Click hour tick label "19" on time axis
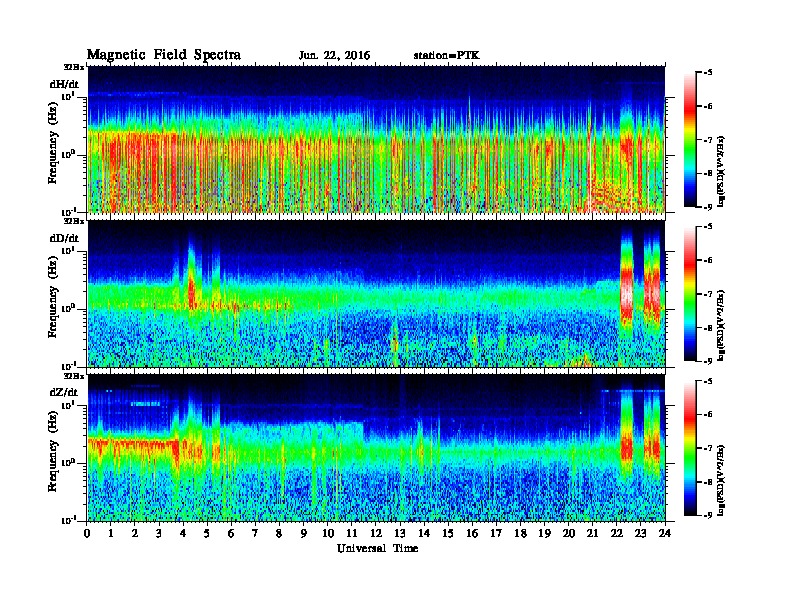This screenshot has width=792, height=612. click(x=544, y=533)
